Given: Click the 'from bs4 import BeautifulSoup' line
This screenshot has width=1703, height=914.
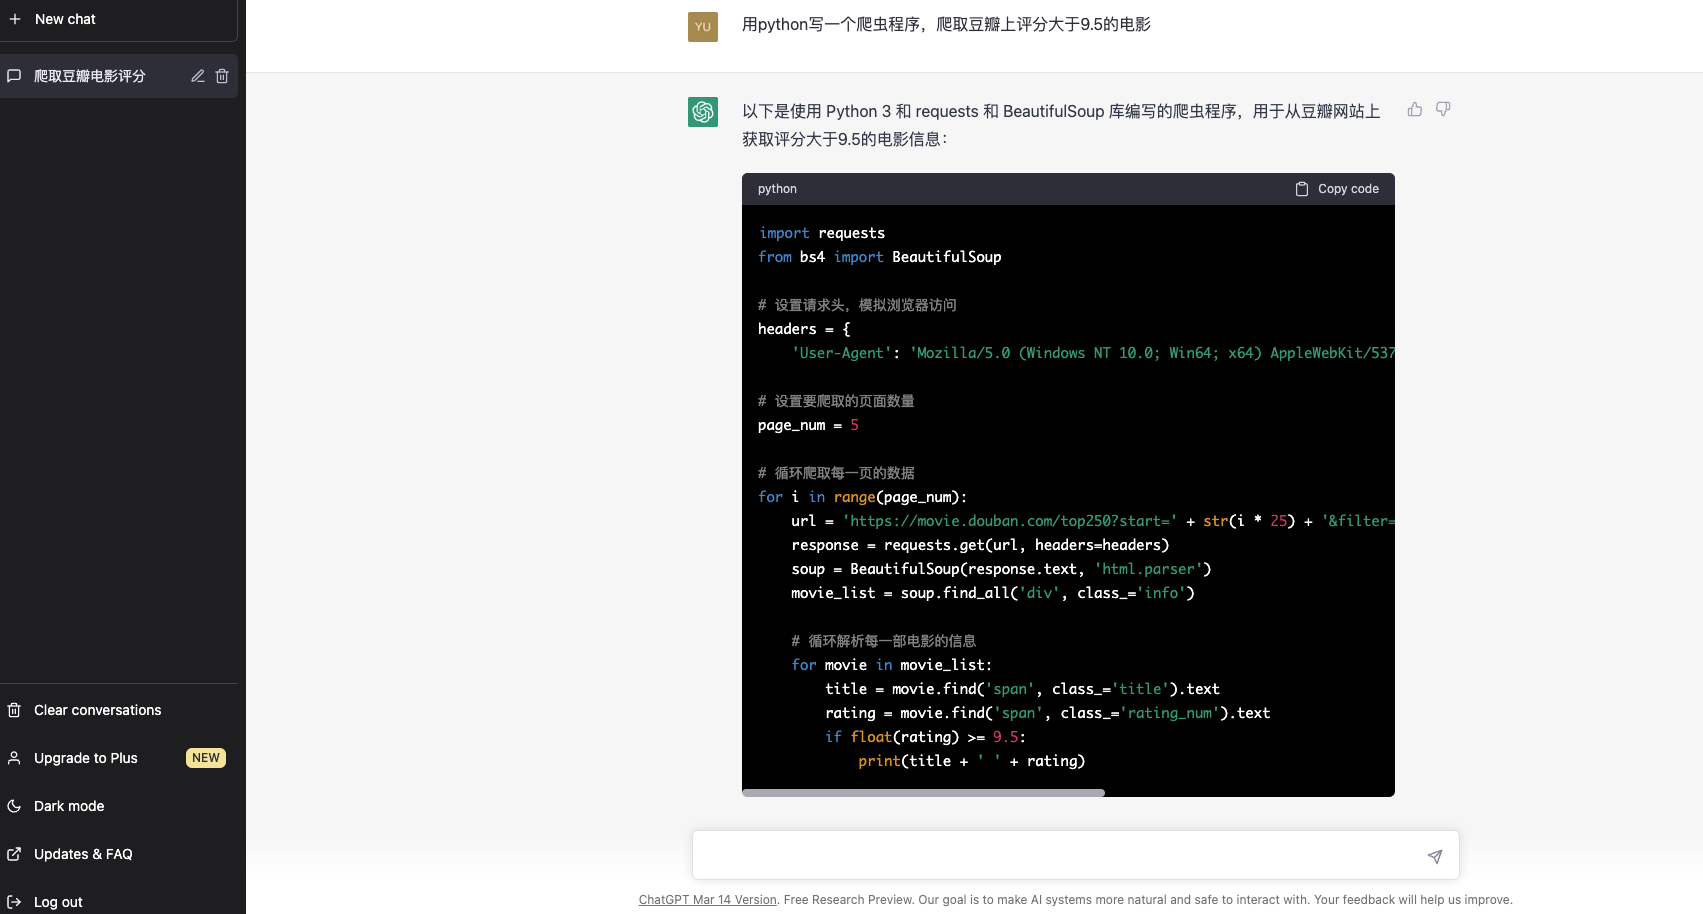Looking at the screenshot, I should click(x=879, y=257).
